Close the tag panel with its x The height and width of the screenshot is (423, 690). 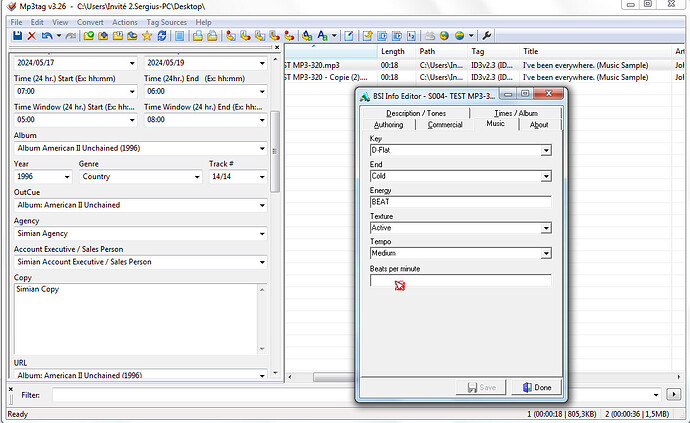point(277,47)
